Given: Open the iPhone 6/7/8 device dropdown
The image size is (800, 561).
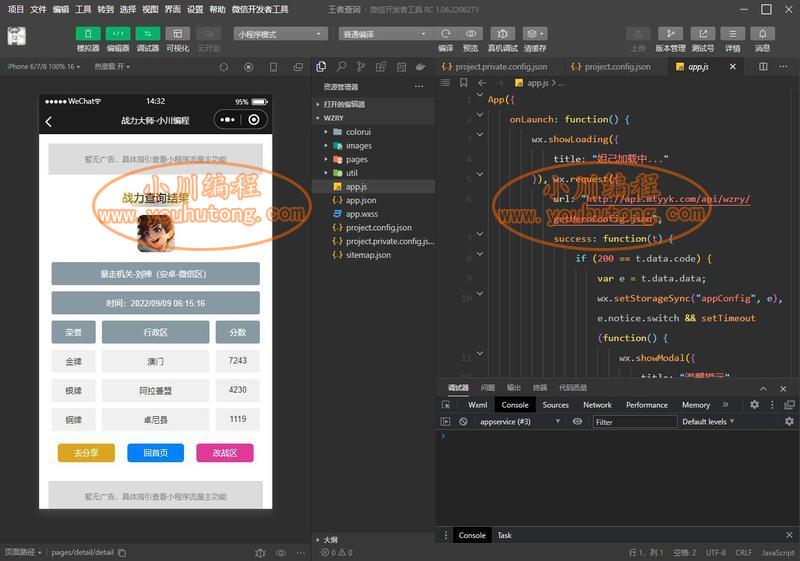Looking at the screenshot, I should (44, 67).
